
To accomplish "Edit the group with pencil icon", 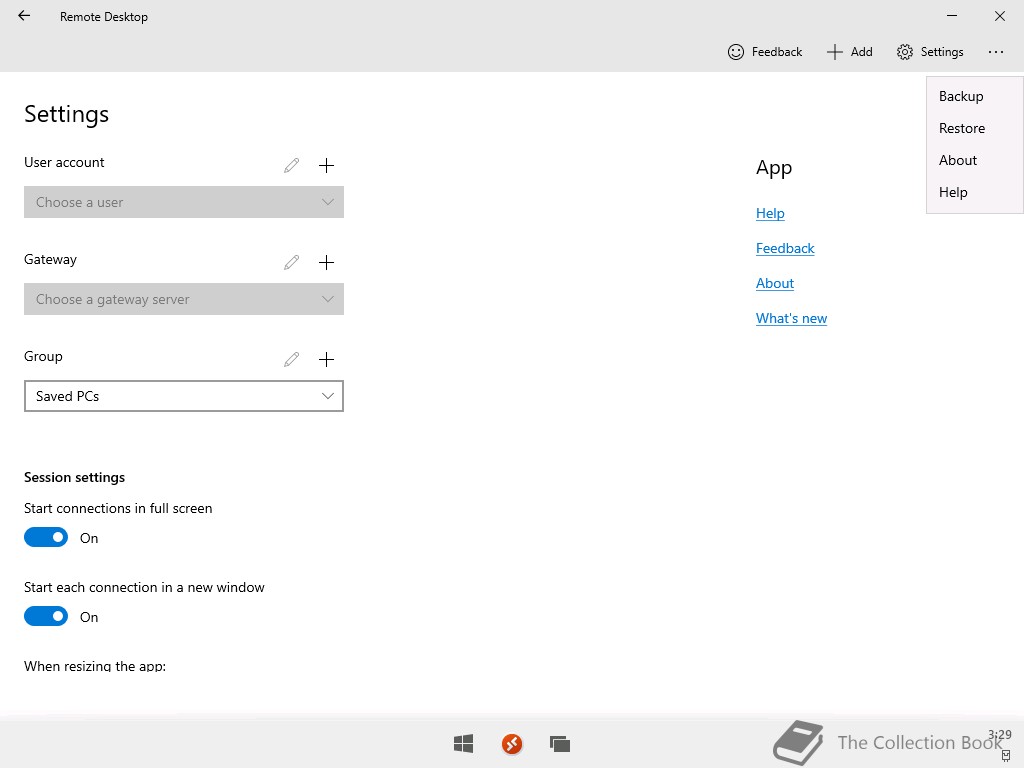I will [291, 359].
